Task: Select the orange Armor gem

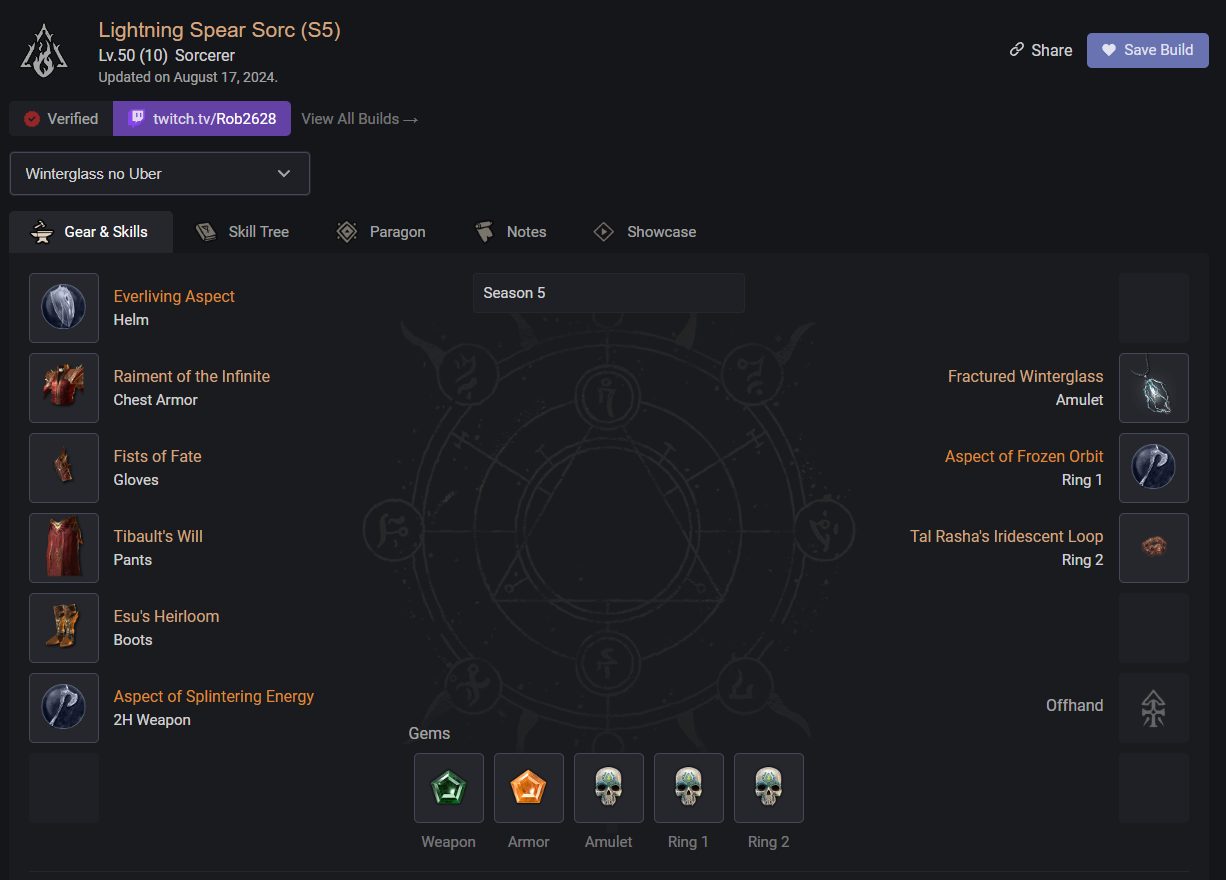Action: click(x=529, y=788)
